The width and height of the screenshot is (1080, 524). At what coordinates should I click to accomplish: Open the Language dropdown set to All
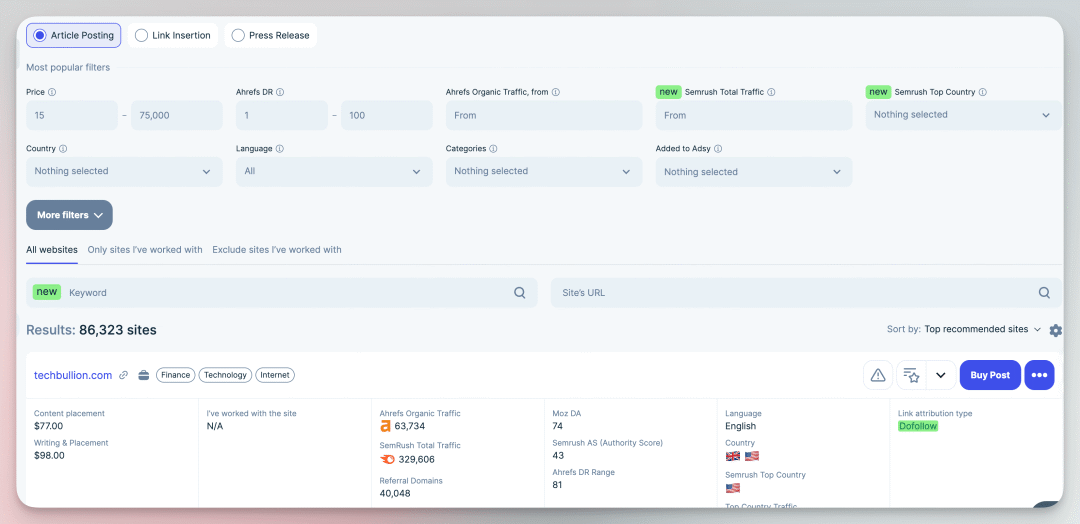tap(334, 171)
